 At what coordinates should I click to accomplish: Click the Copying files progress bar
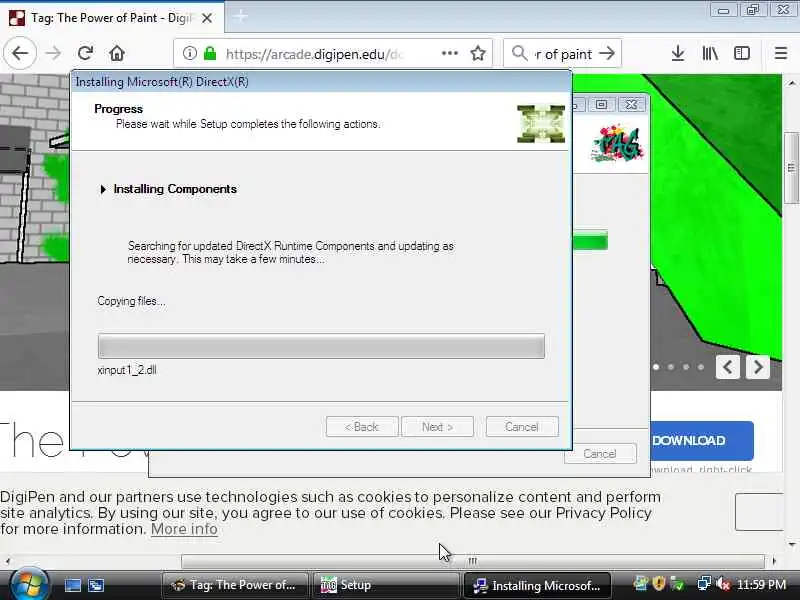[321, 346]
